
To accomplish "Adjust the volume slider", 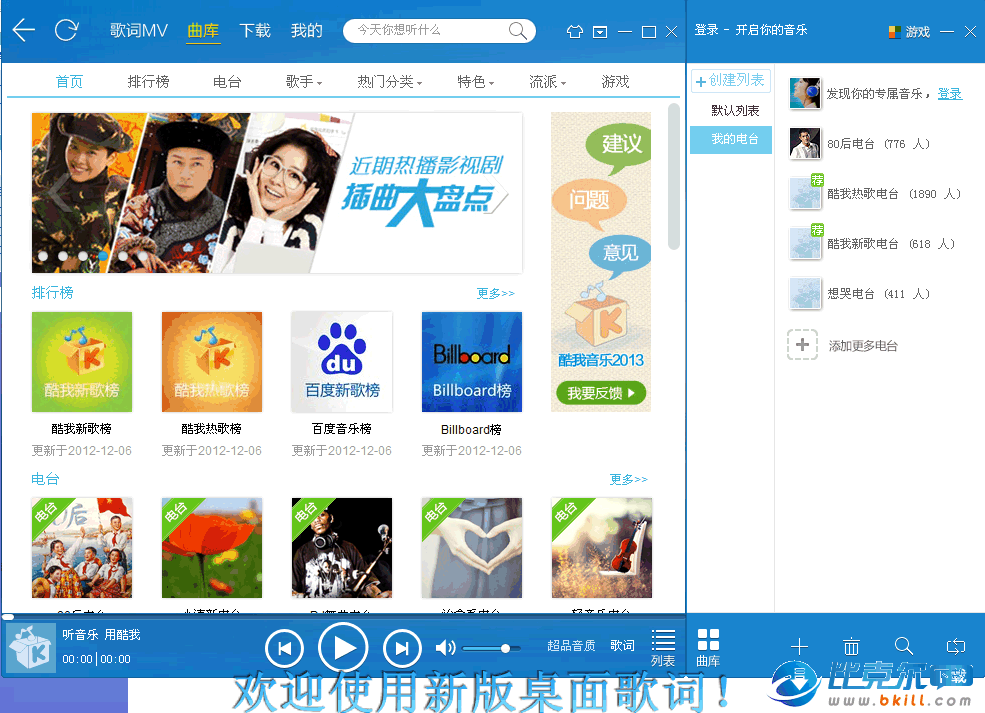I will (x=491, y=648).
